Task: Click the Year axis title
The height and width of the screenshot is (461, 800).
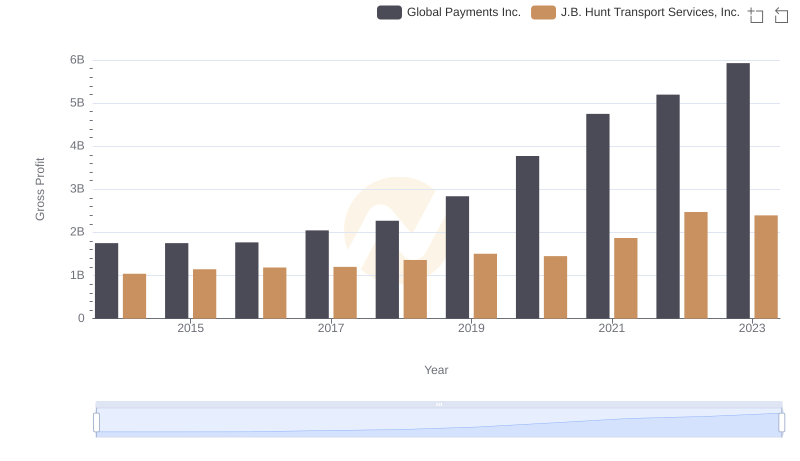Action: click(x=436, y=370)
